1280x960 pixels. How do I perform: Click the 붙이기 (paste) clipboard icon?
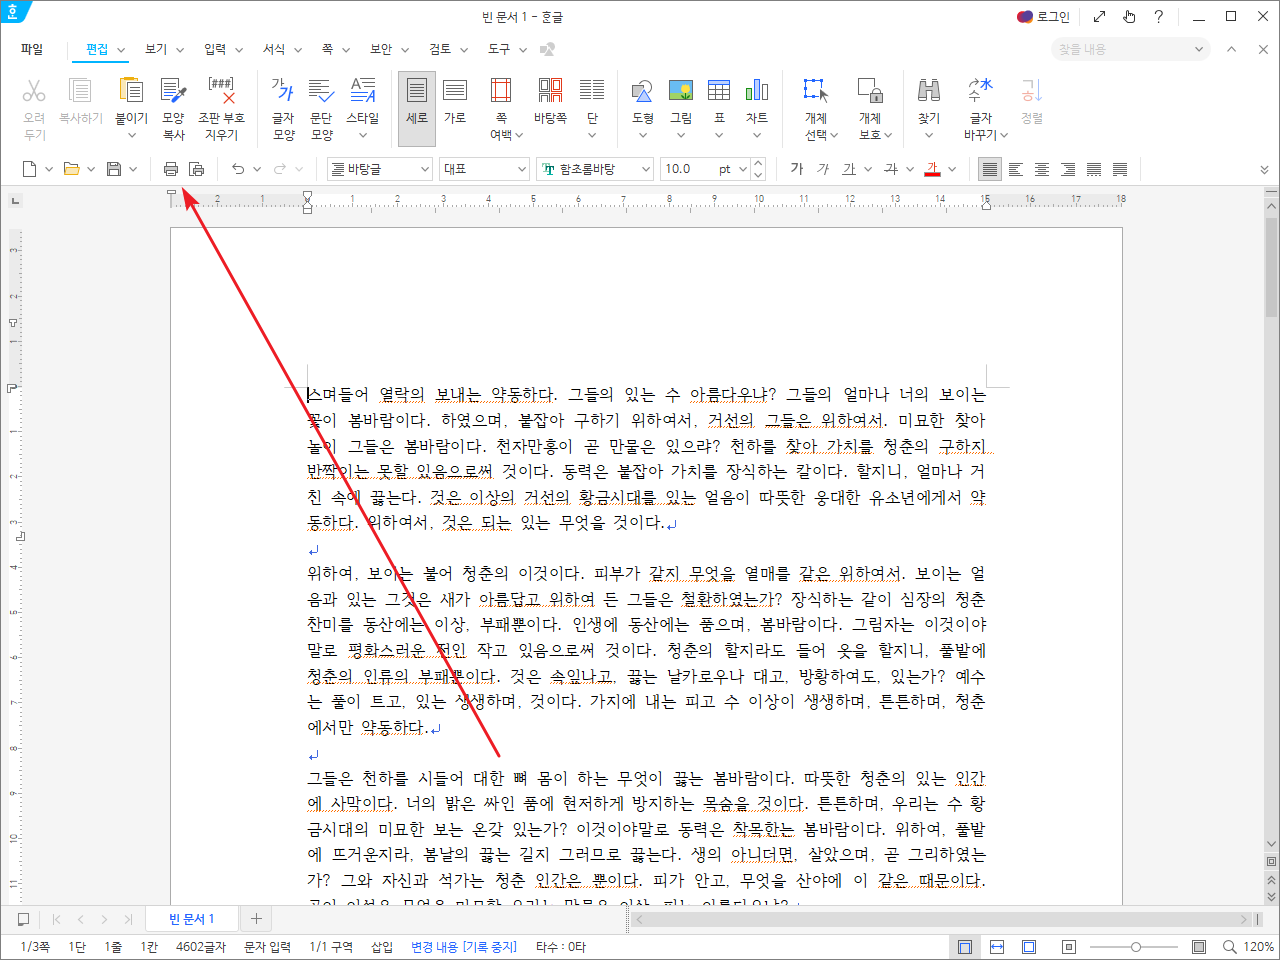click(131, 91)
